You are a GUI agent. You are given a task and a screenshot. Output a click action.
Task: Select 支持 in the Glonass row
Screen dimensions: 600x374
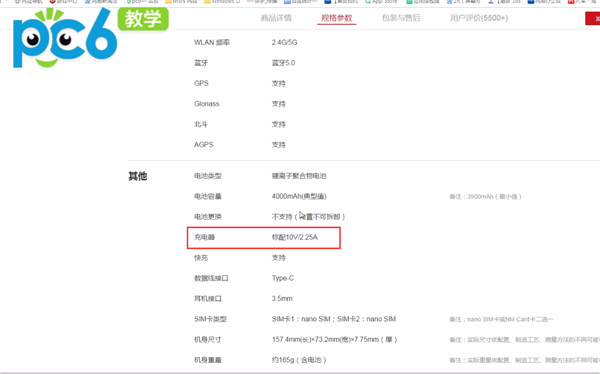tap(279, 104)
